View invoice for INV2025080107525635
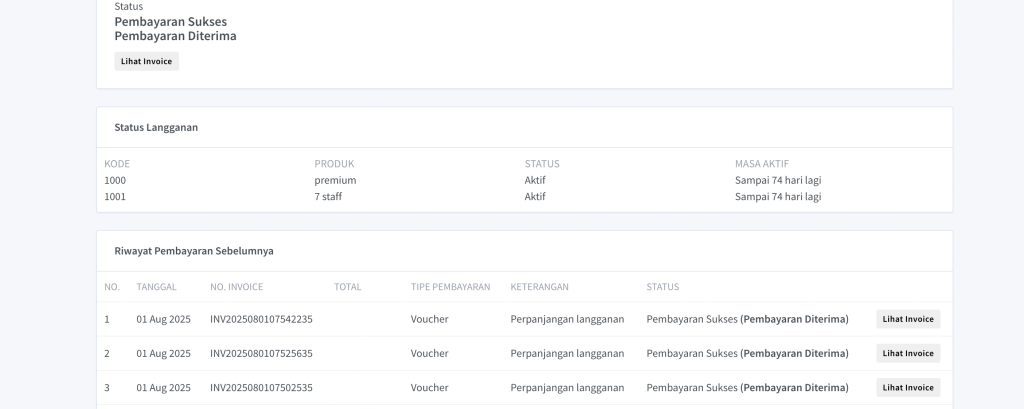Viewport: 1024px width, 409px height. click(908, 353)
